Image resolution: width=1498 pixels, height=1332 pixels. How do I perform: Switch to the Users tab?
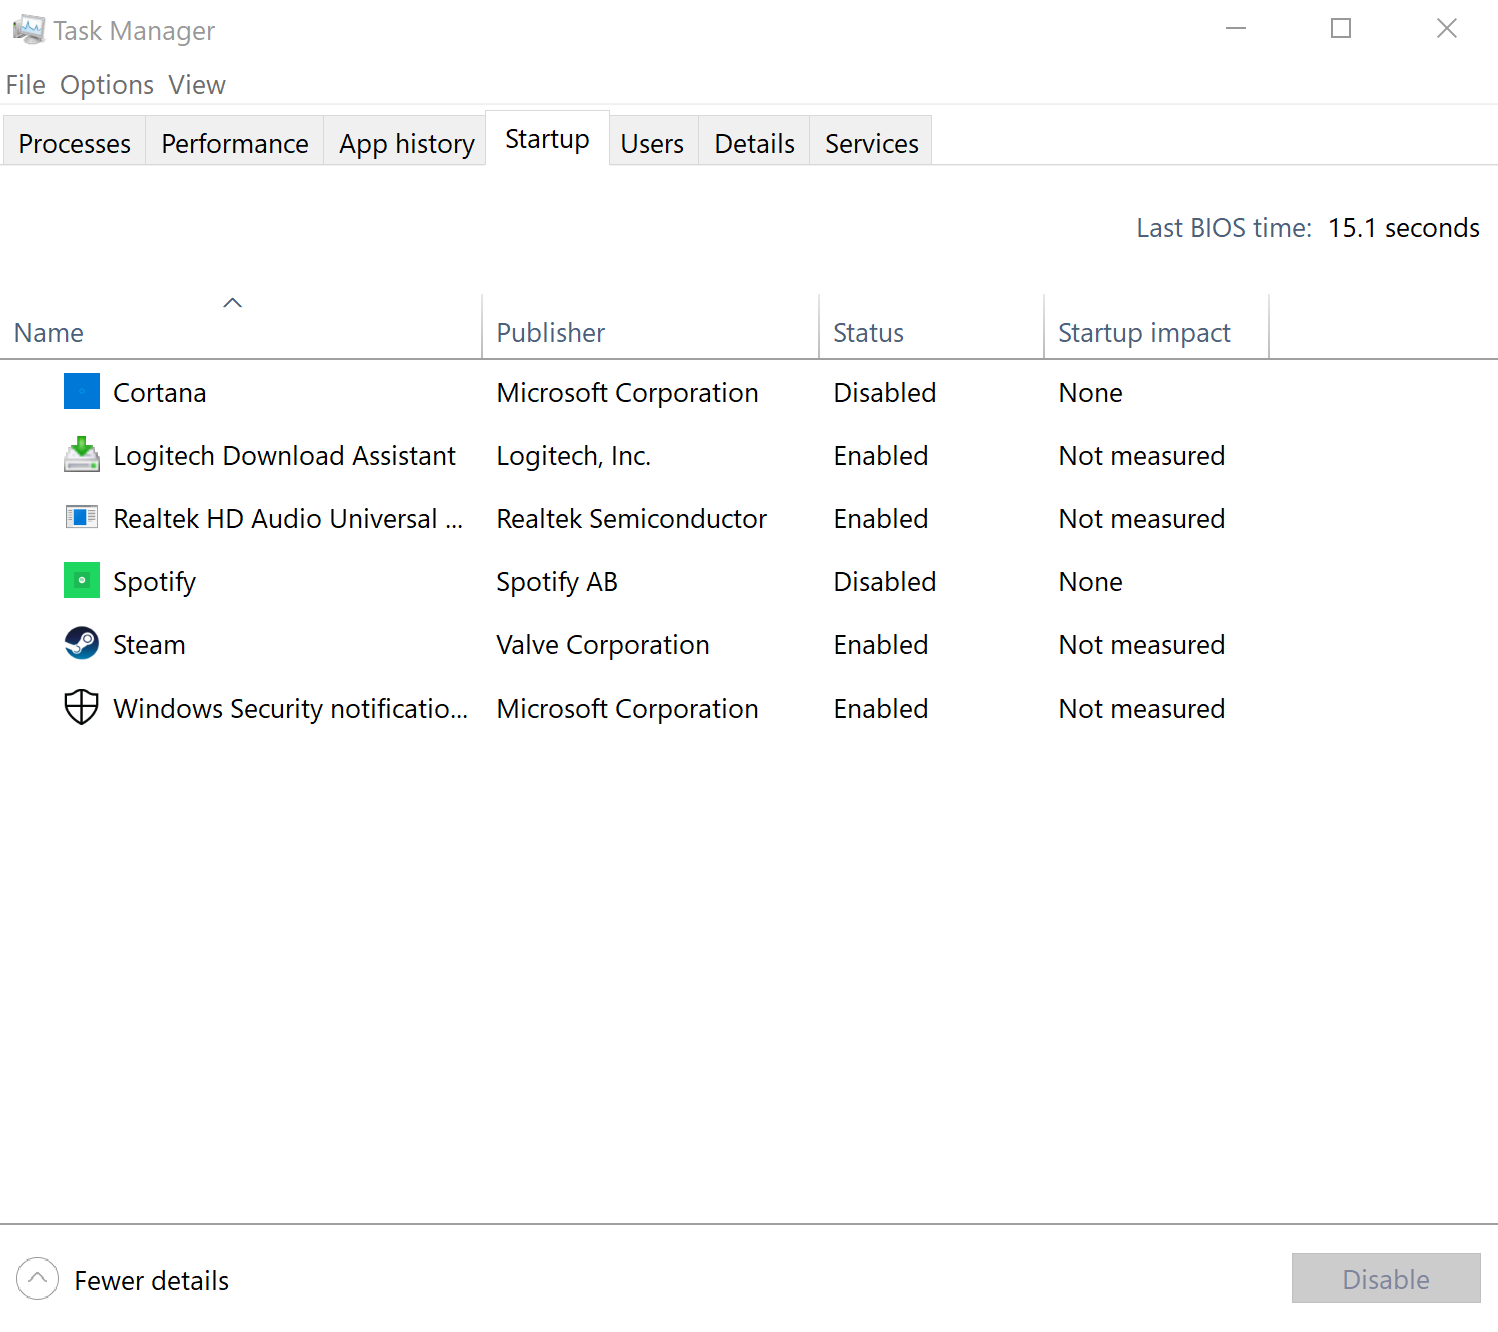click(x=653, y=143)
